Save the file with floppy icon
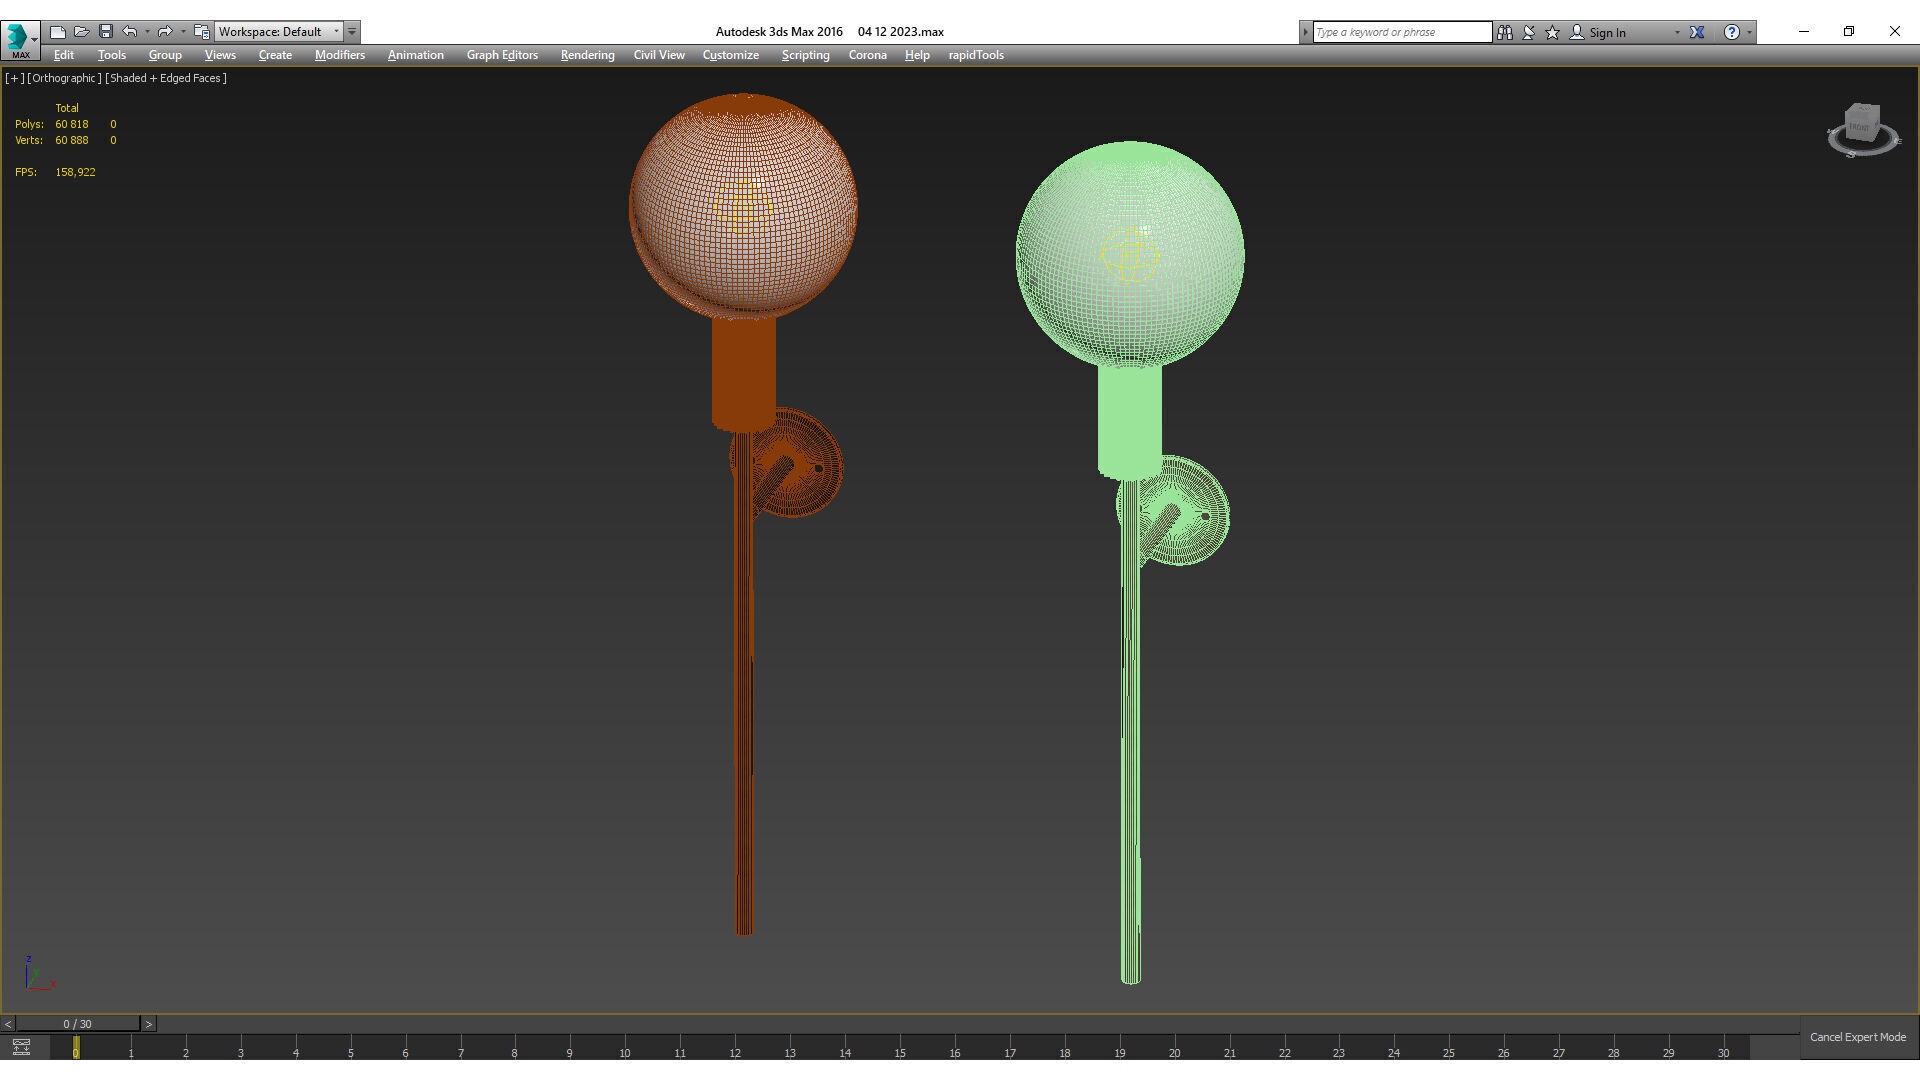Image resolution: width=1920 pixels, height=1080 pixels. pos(106,32)
